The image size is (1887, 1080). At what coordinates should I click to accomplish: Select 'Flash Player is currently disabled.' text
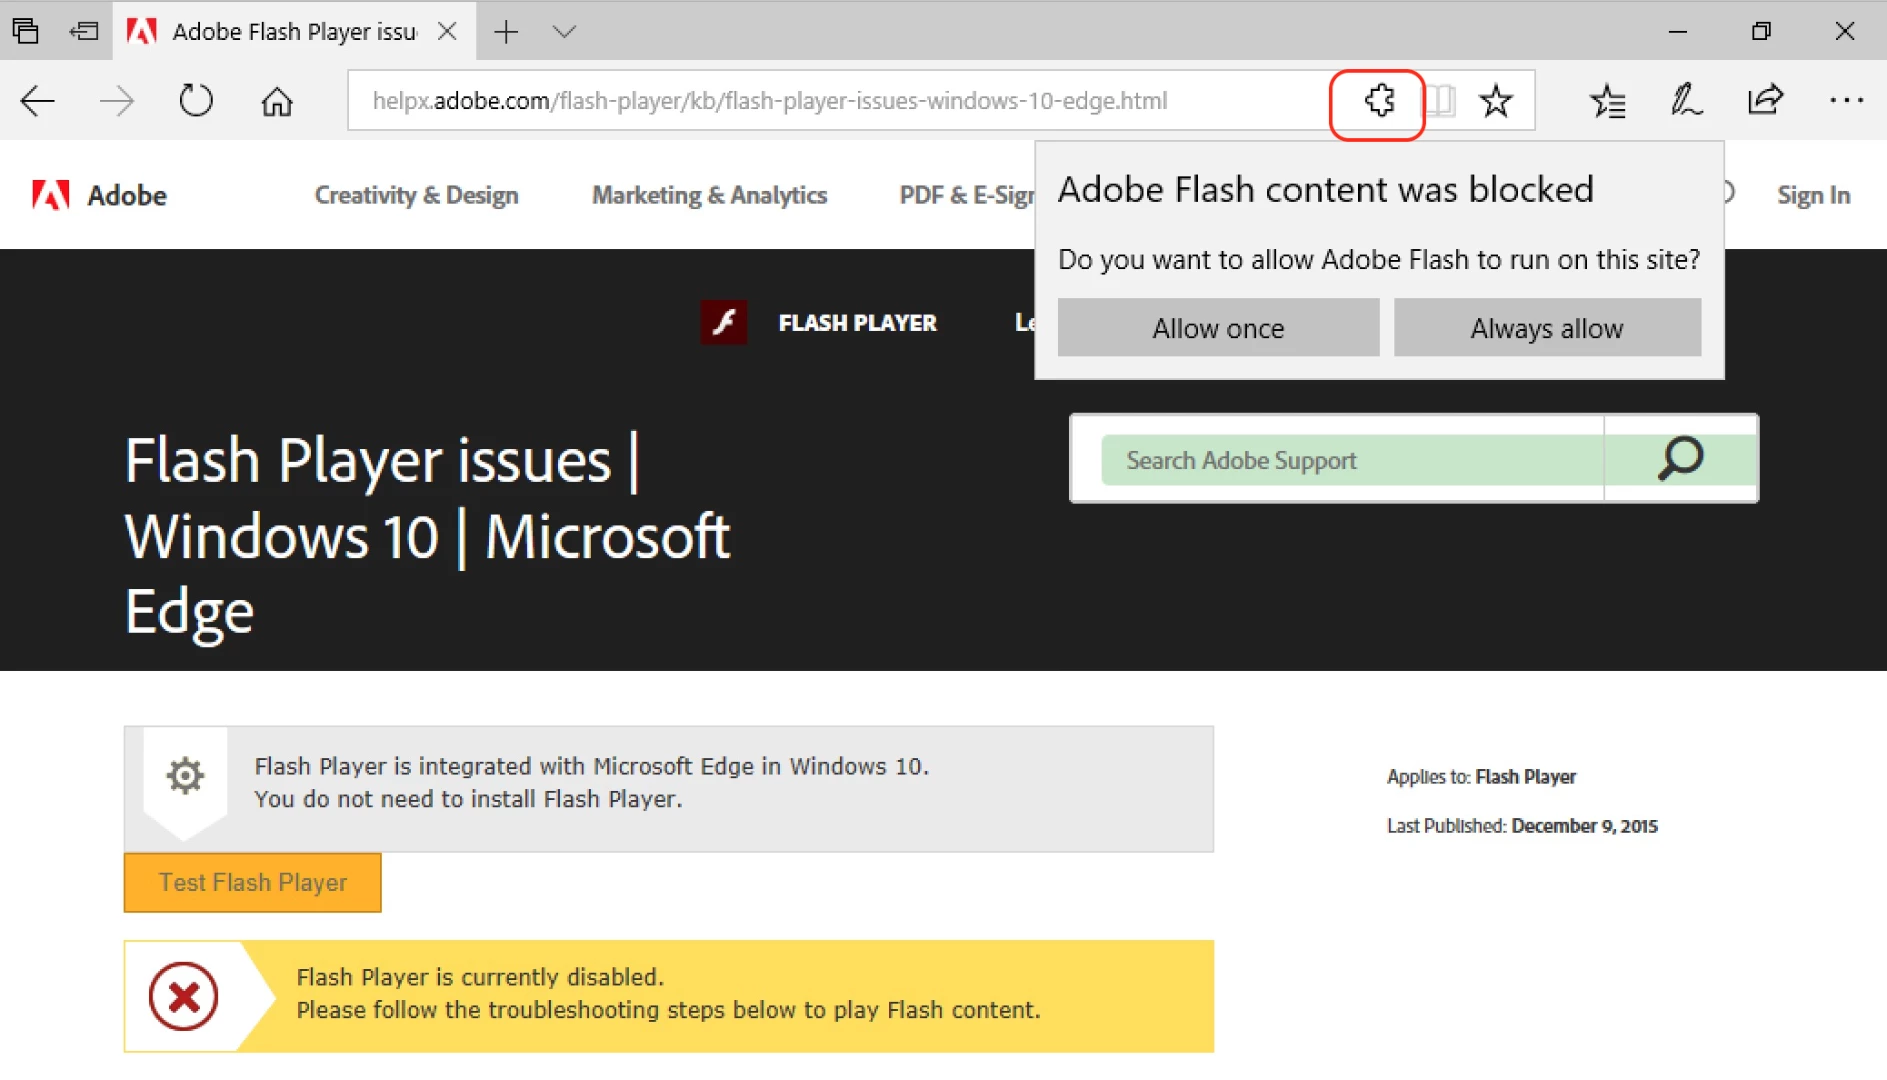click(480, 977)
